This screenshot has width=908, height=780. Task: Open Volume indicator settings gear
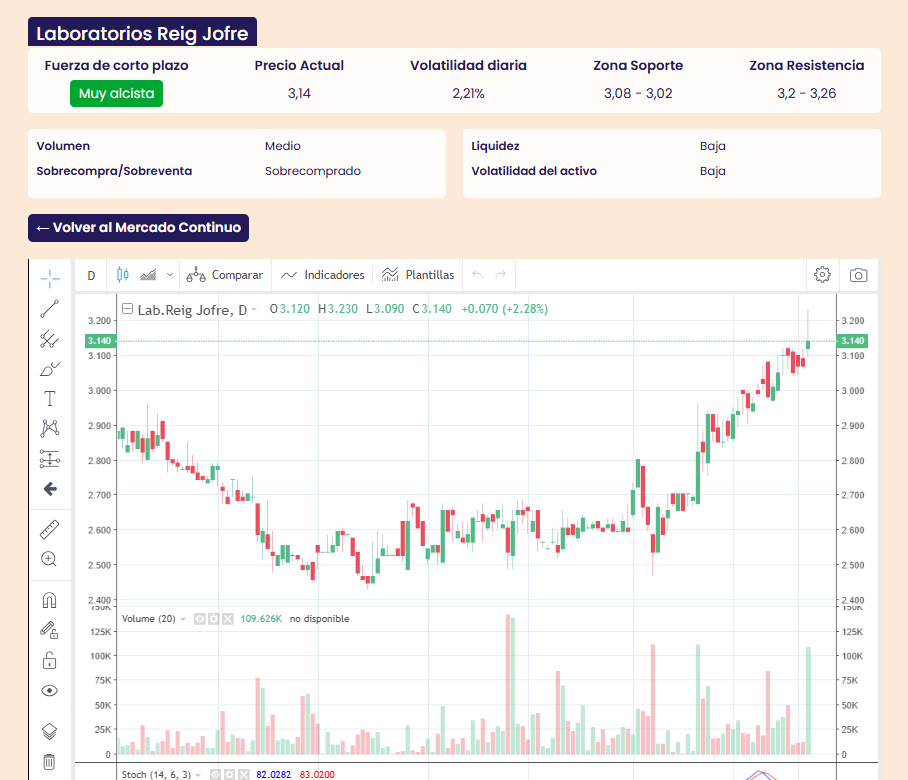214,619
